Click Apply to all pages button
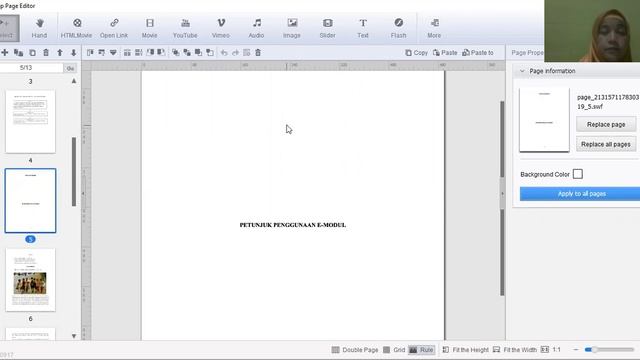The image size is (640, 360). 581,194
